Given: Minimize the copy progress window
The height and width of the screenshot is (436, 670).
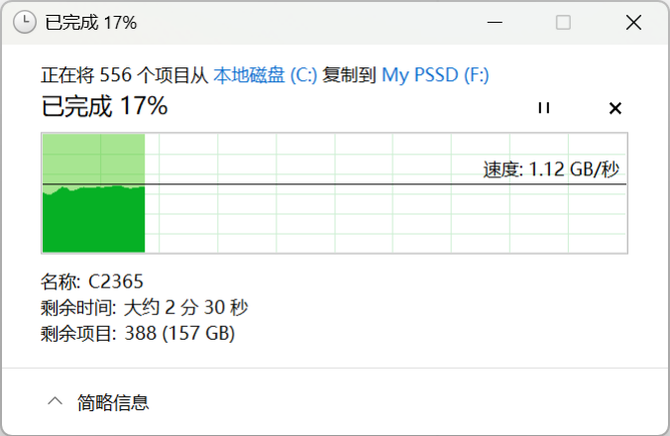Looking at the screenshot, I should tap(495, 22).
